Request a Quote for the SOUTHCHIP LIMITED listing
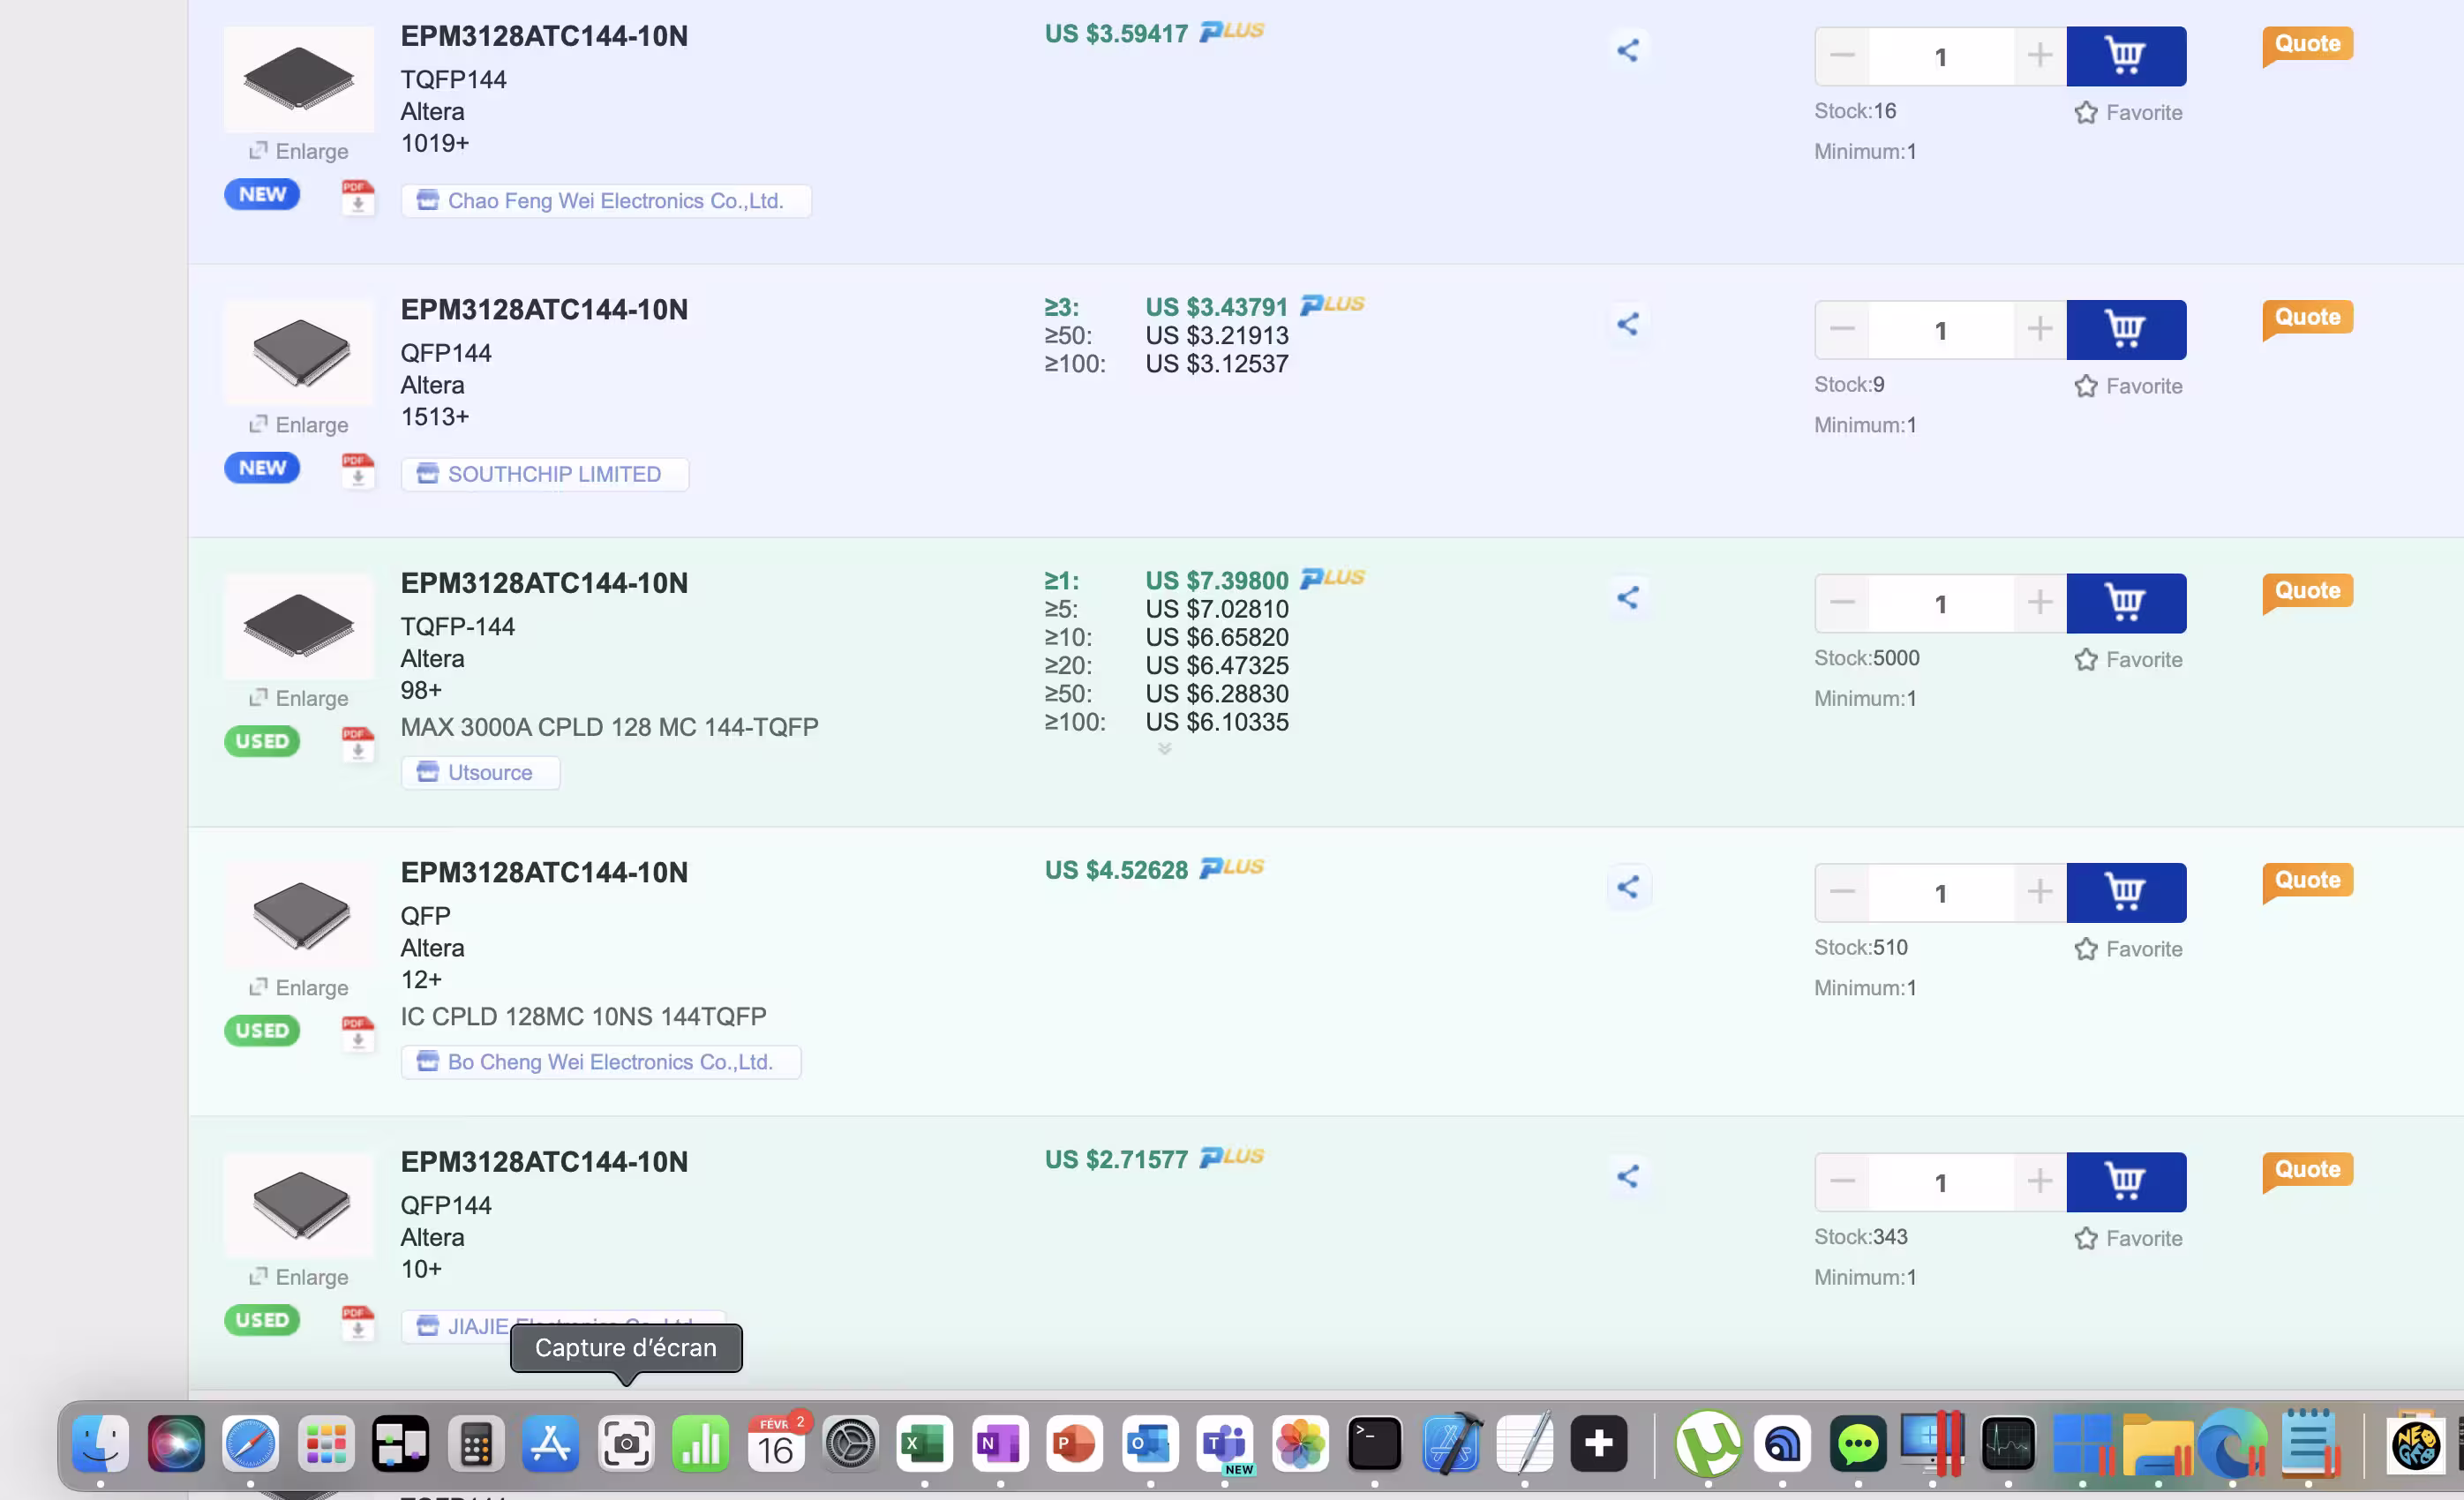 tap(2307, 318)
